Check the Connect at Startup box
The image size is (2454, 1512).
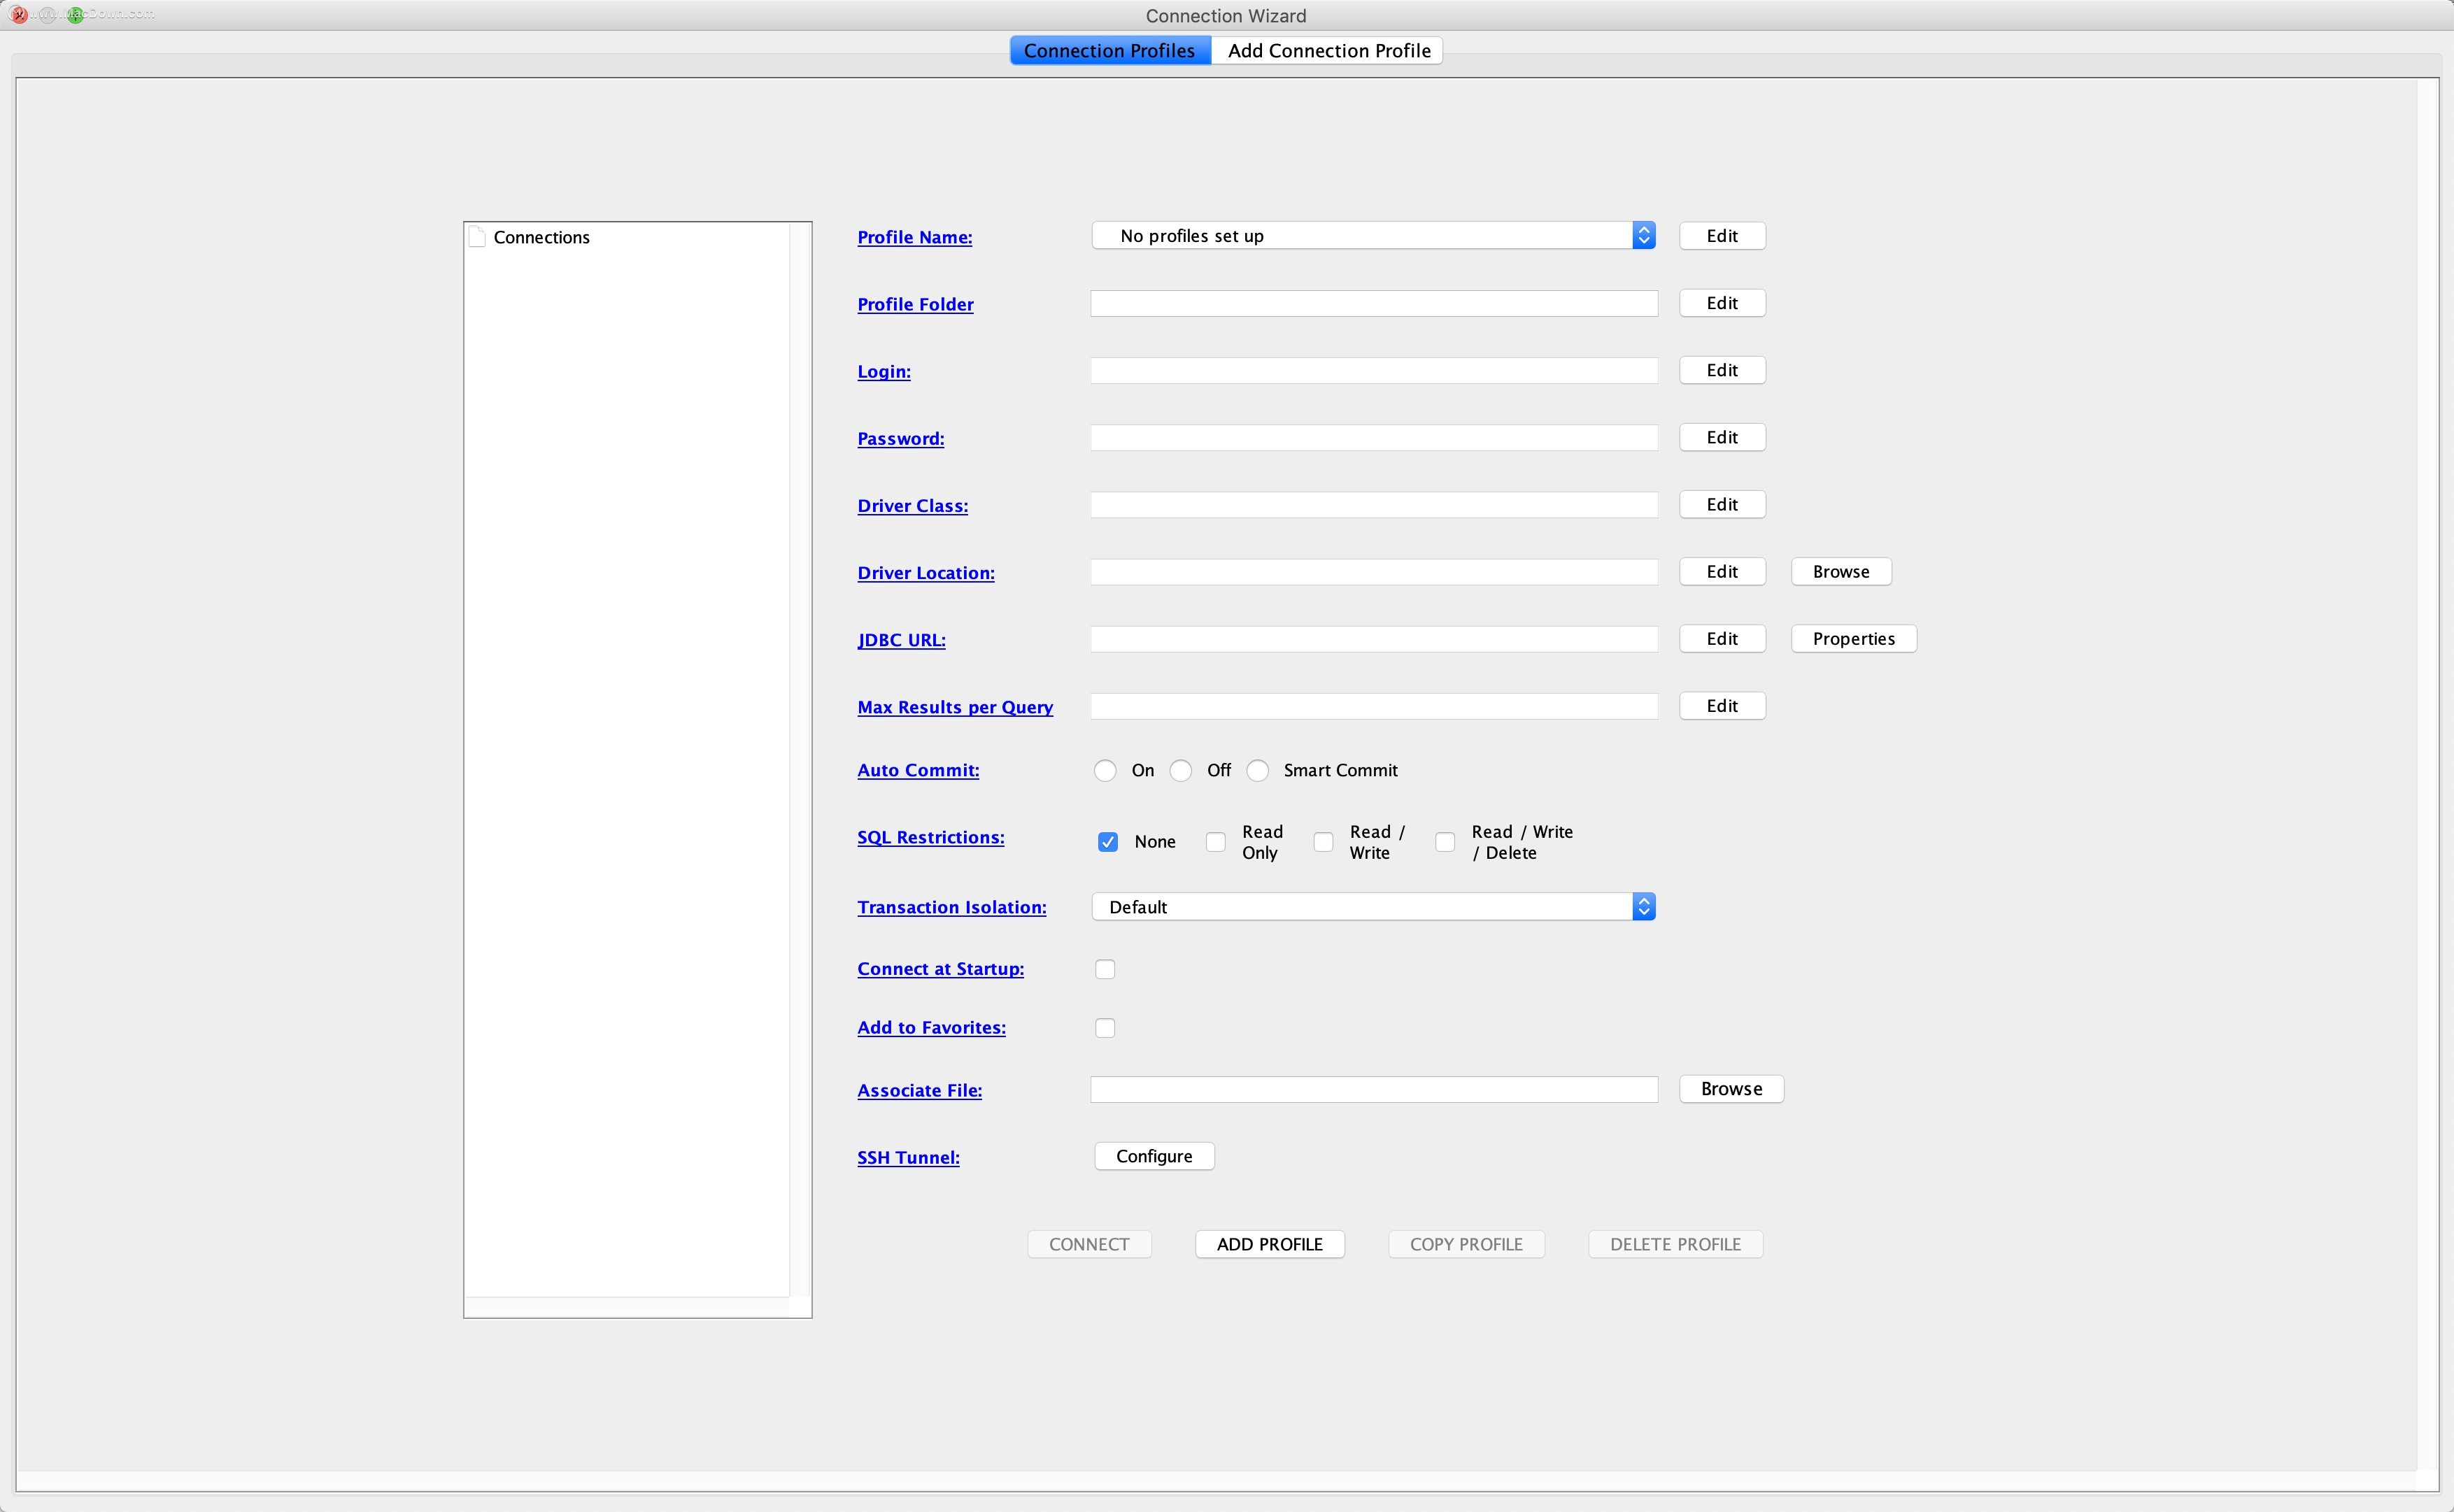pos(1105,969)
